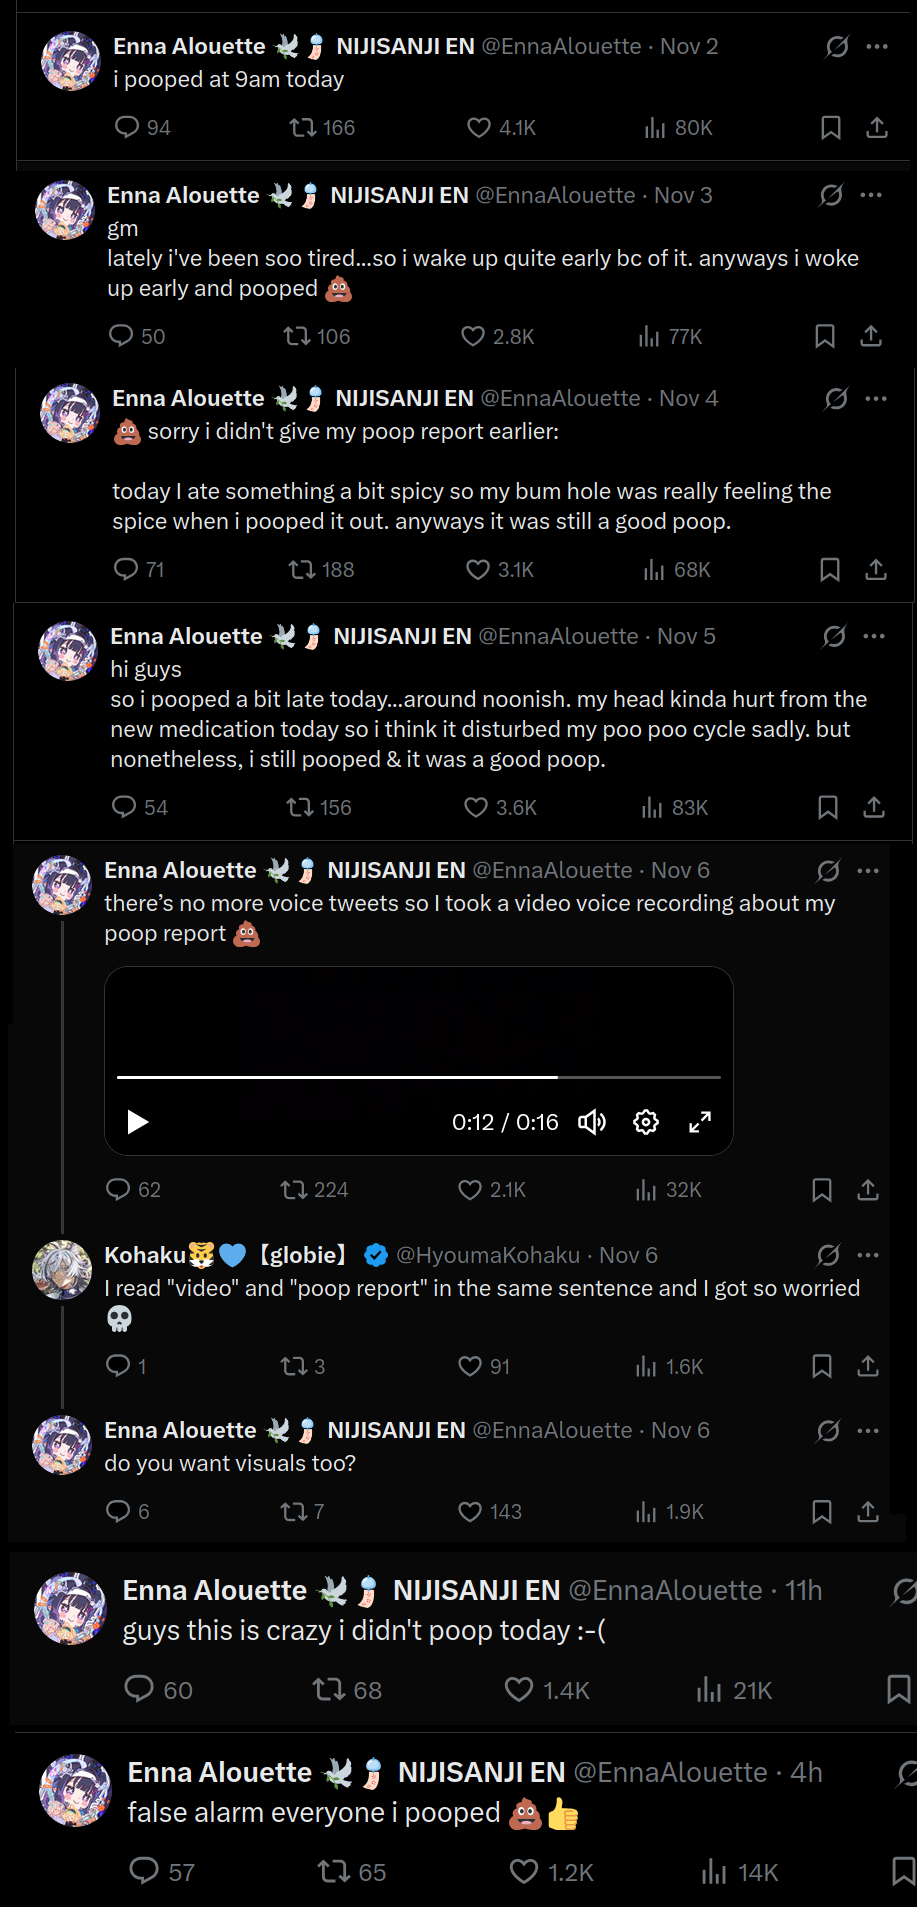Retweet the Nov 3 tweet
The image size is (917, 1907).
pyautogui.click(x=297, y=336)
